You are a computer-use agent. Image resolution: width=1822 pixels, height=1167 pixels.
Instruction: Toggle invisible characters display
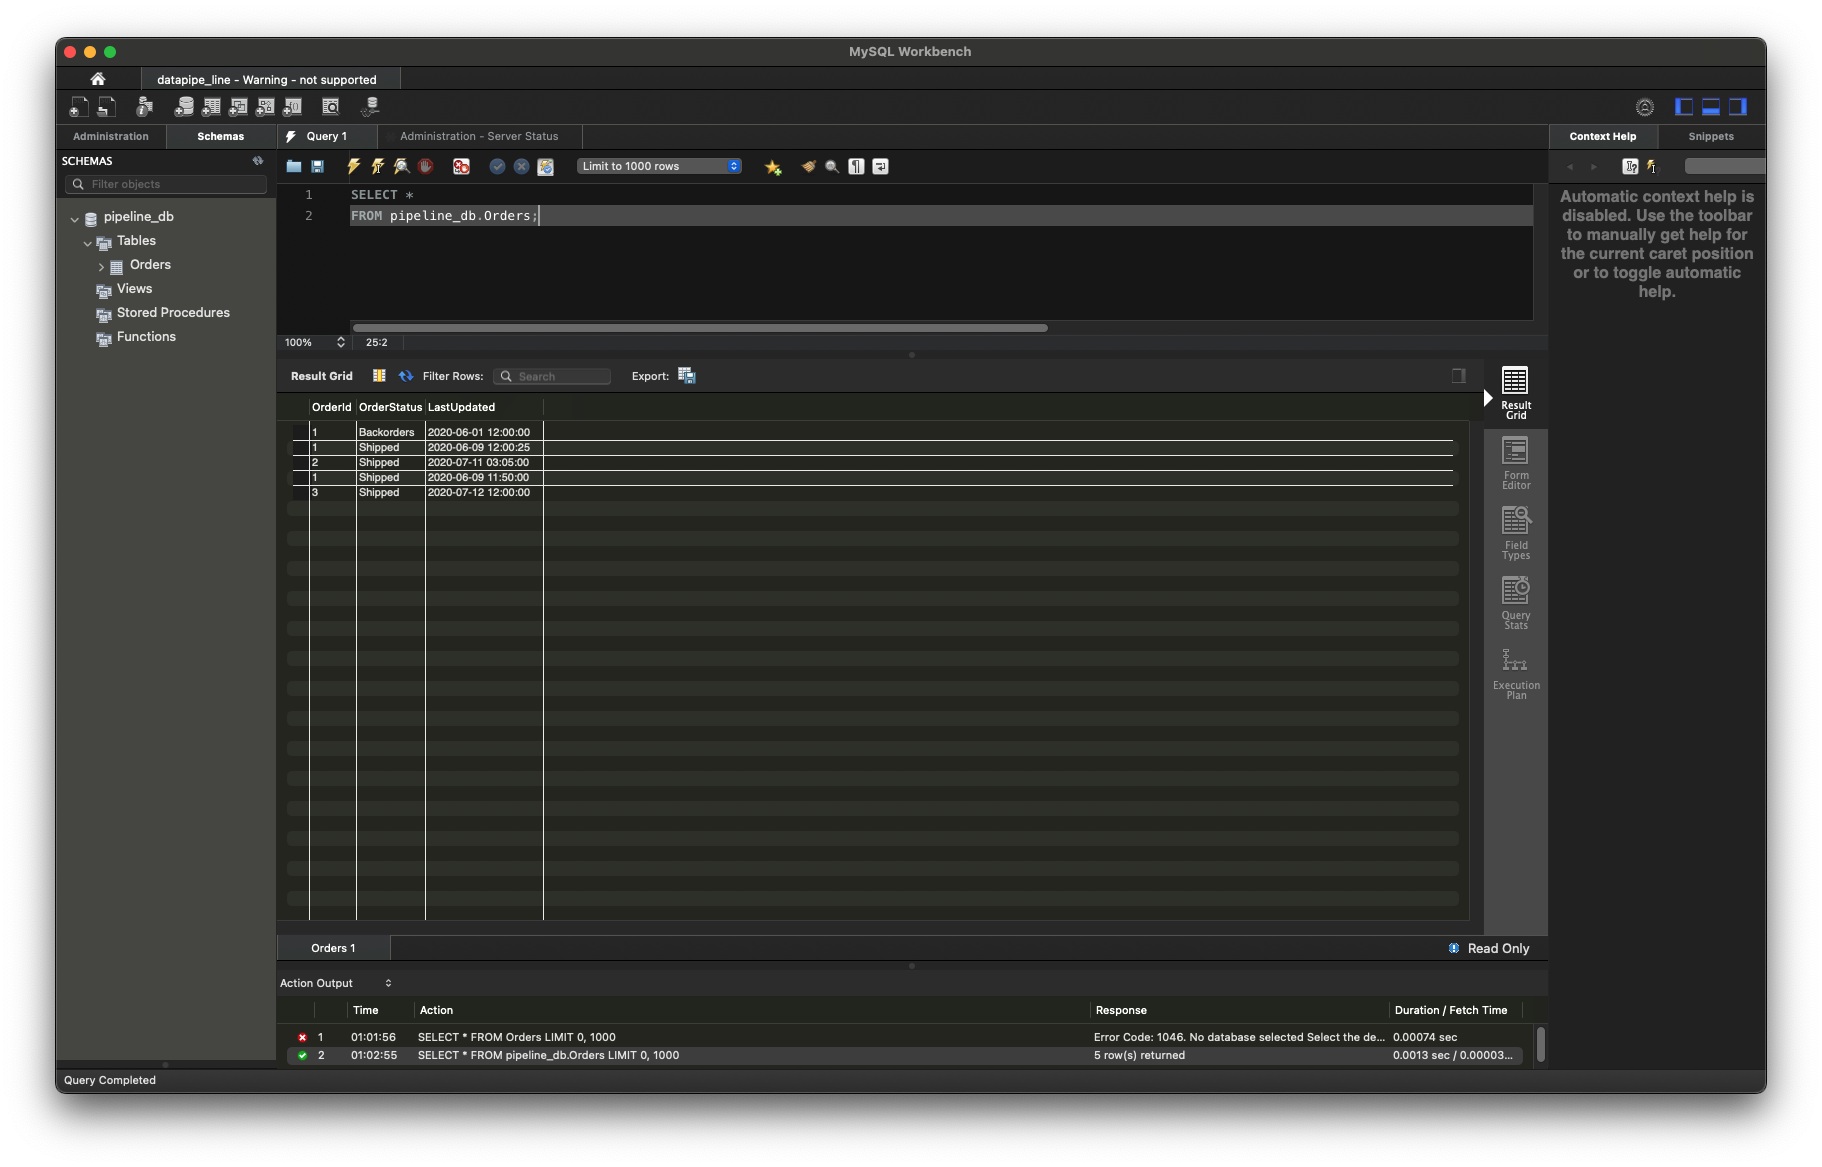point(856,166)
